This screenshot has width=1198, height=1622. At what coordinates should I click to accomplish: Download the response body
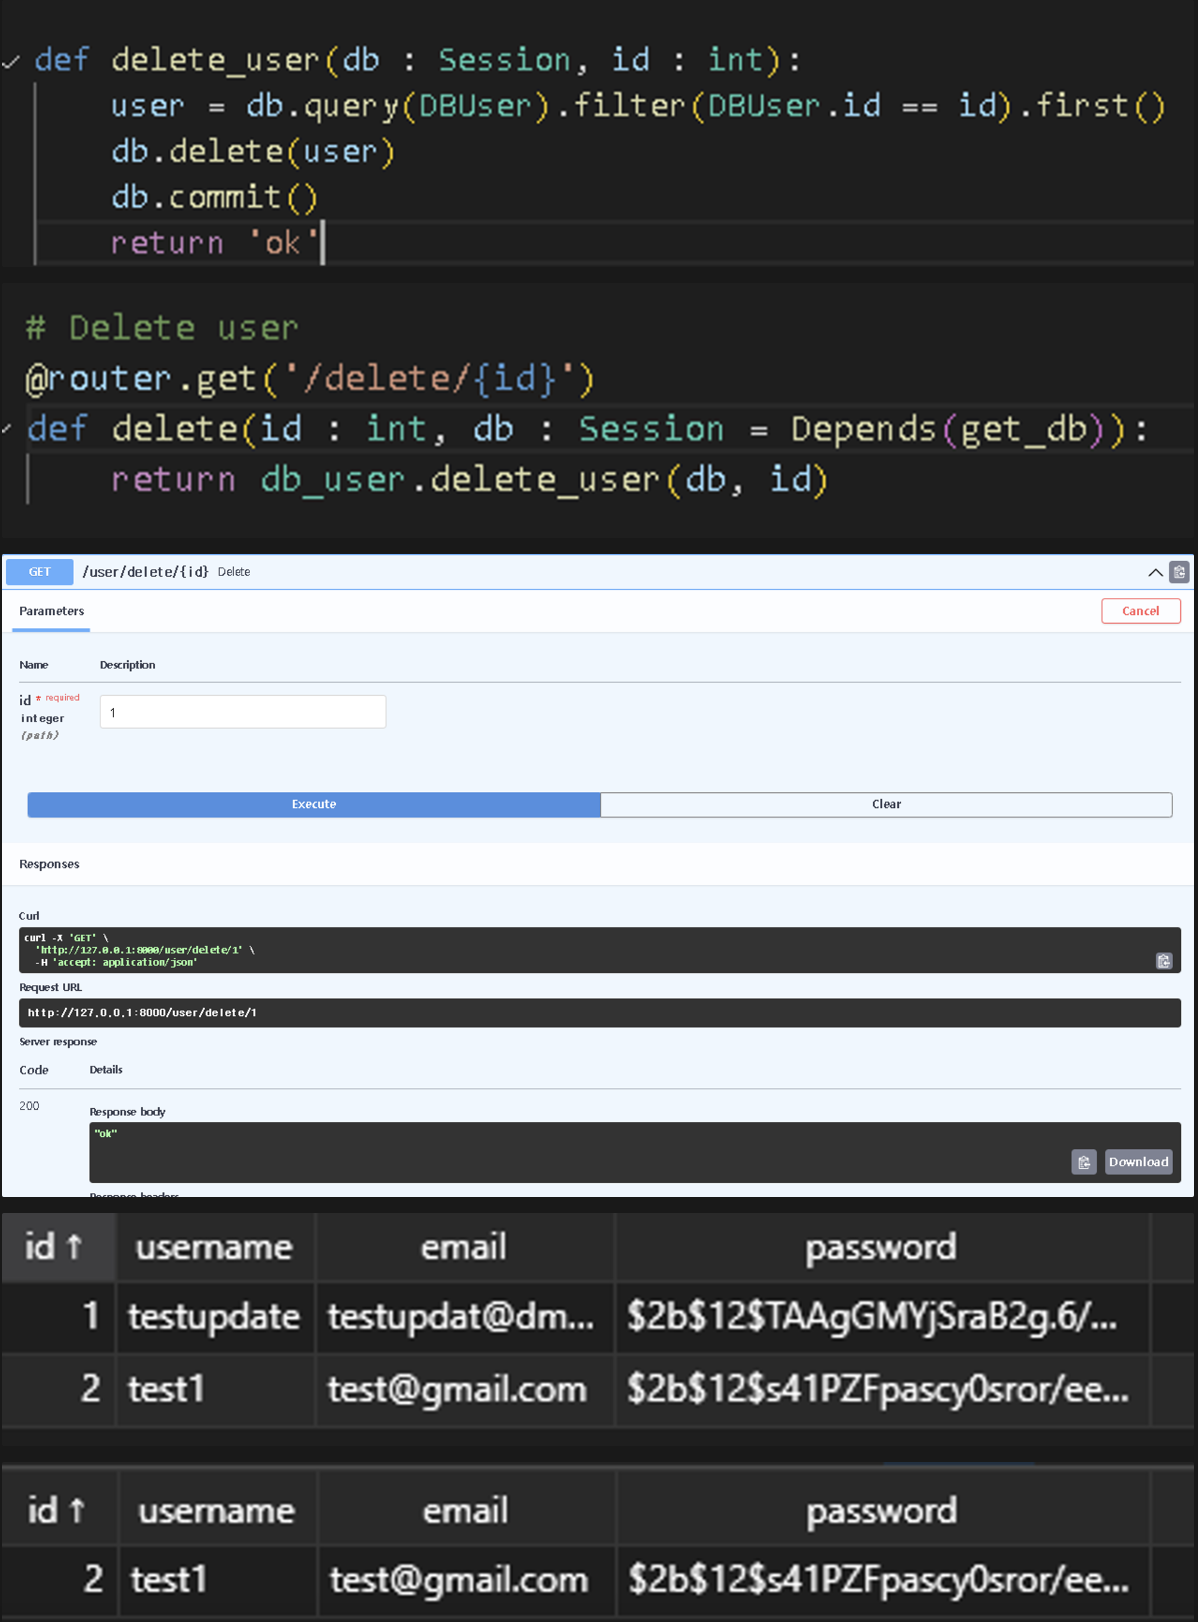tap(1138, 1162)
